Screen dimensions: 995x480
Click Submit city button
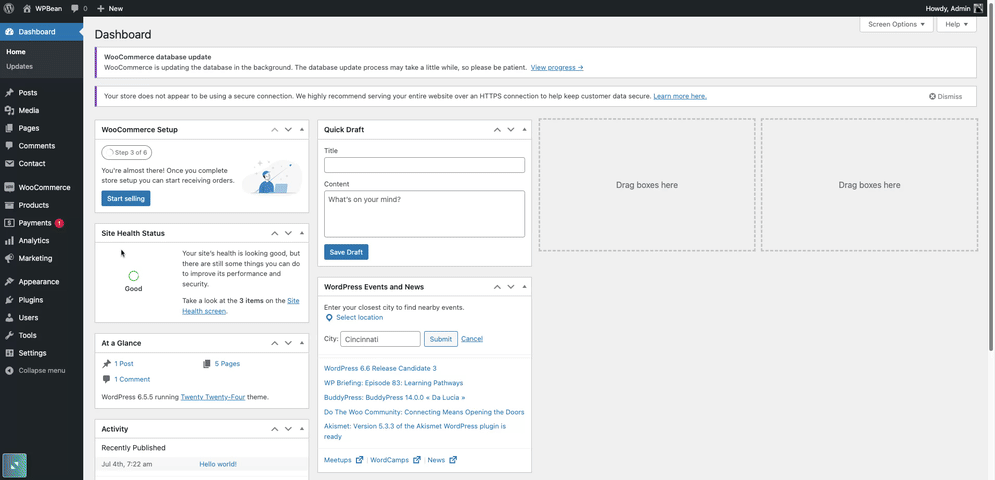pyautogui.click(x=441, y=339)
